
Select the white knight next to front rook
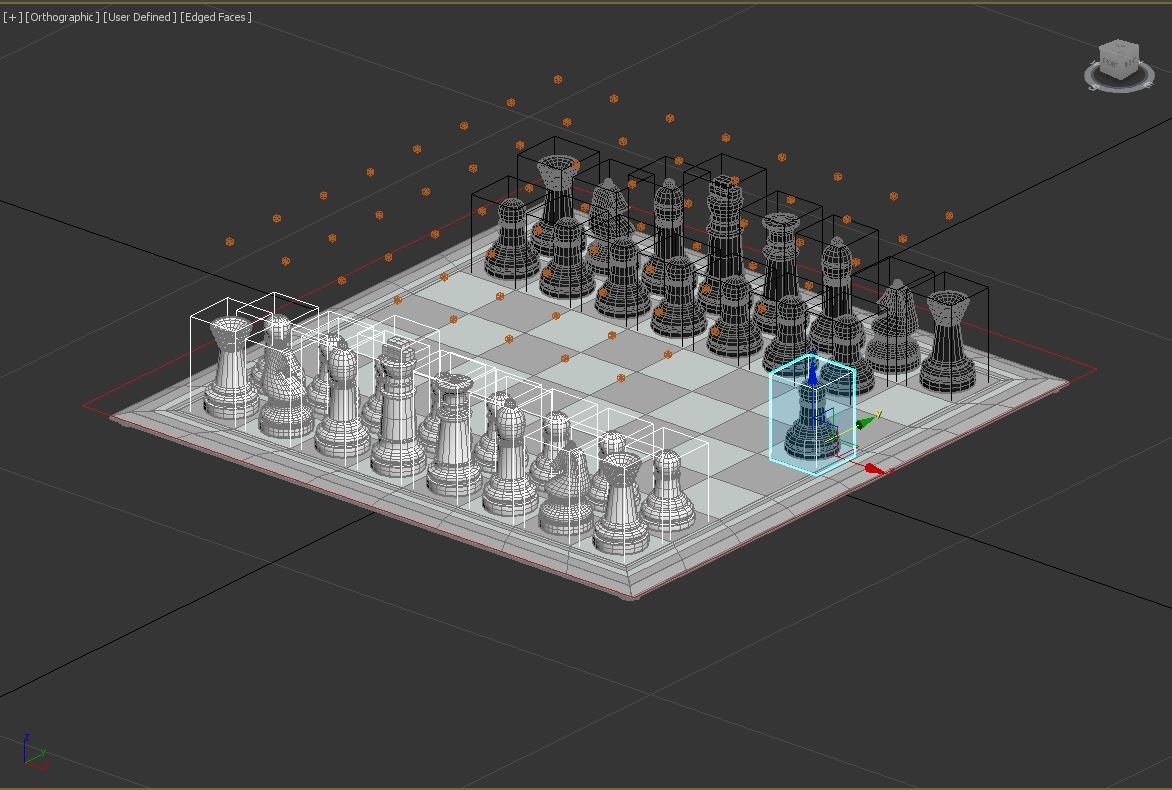(x=566, y=495)
